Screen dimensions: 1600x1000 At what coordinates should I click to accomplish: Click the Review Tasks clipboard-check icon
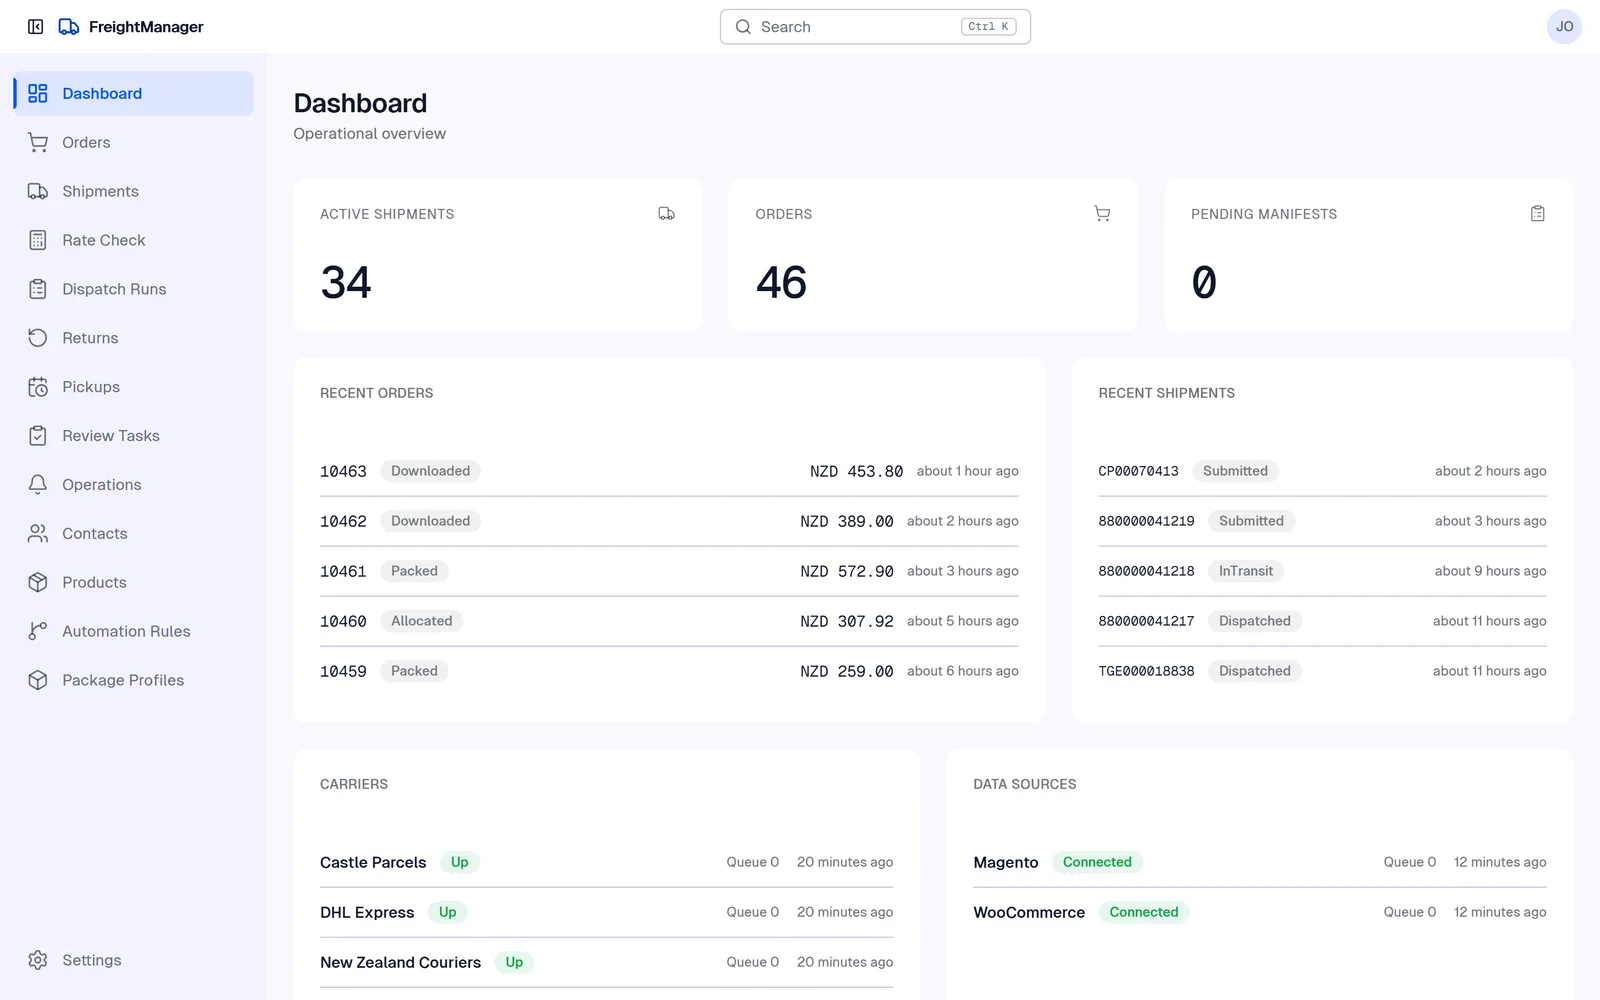click(38, 436)
